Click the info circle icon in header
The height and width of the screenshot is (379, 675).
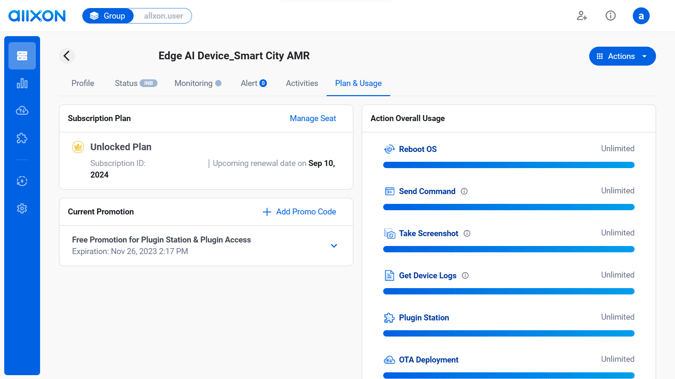point(610,16)
